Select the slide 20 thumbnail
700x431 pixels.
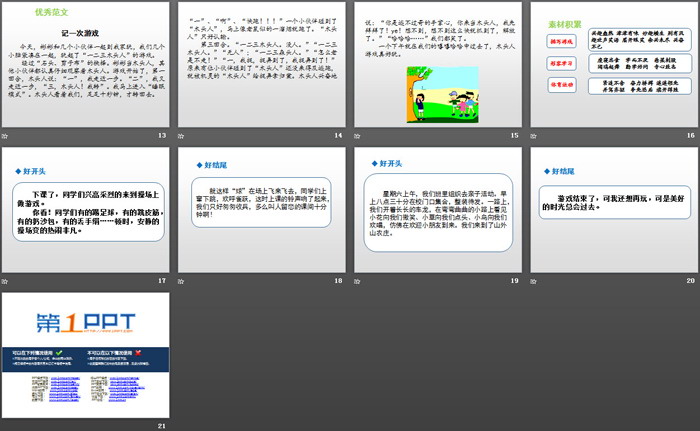click(612, 211)
